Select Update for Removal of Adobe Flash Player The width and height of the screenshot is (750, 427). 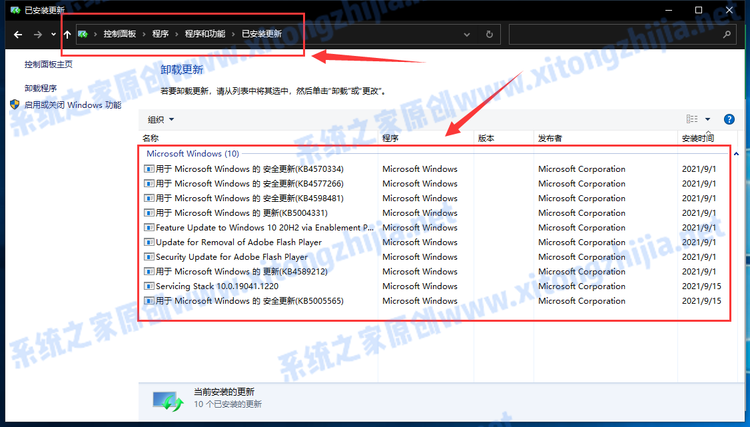pyautogui.click(x=239, y=242)
